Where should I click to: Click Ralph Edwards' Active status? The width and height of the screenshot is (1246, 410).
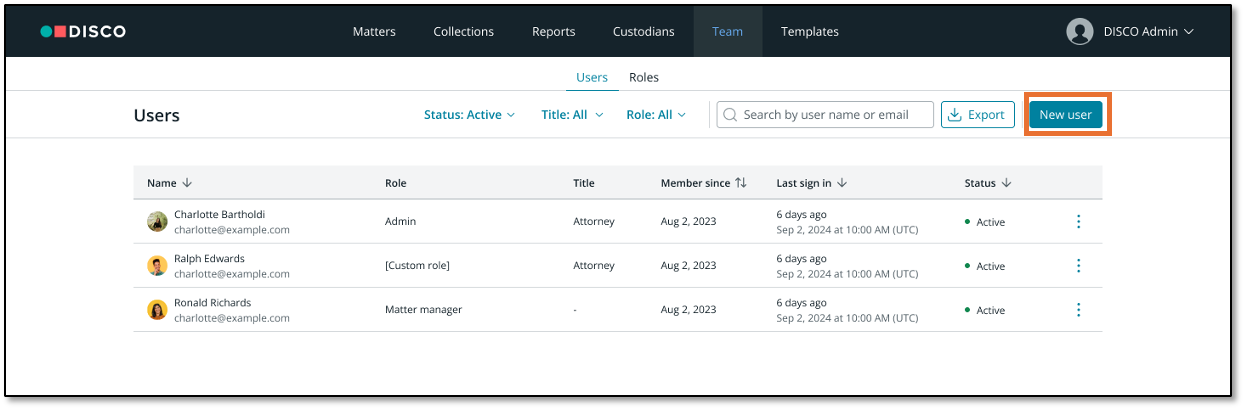click(x=985, y=266)
